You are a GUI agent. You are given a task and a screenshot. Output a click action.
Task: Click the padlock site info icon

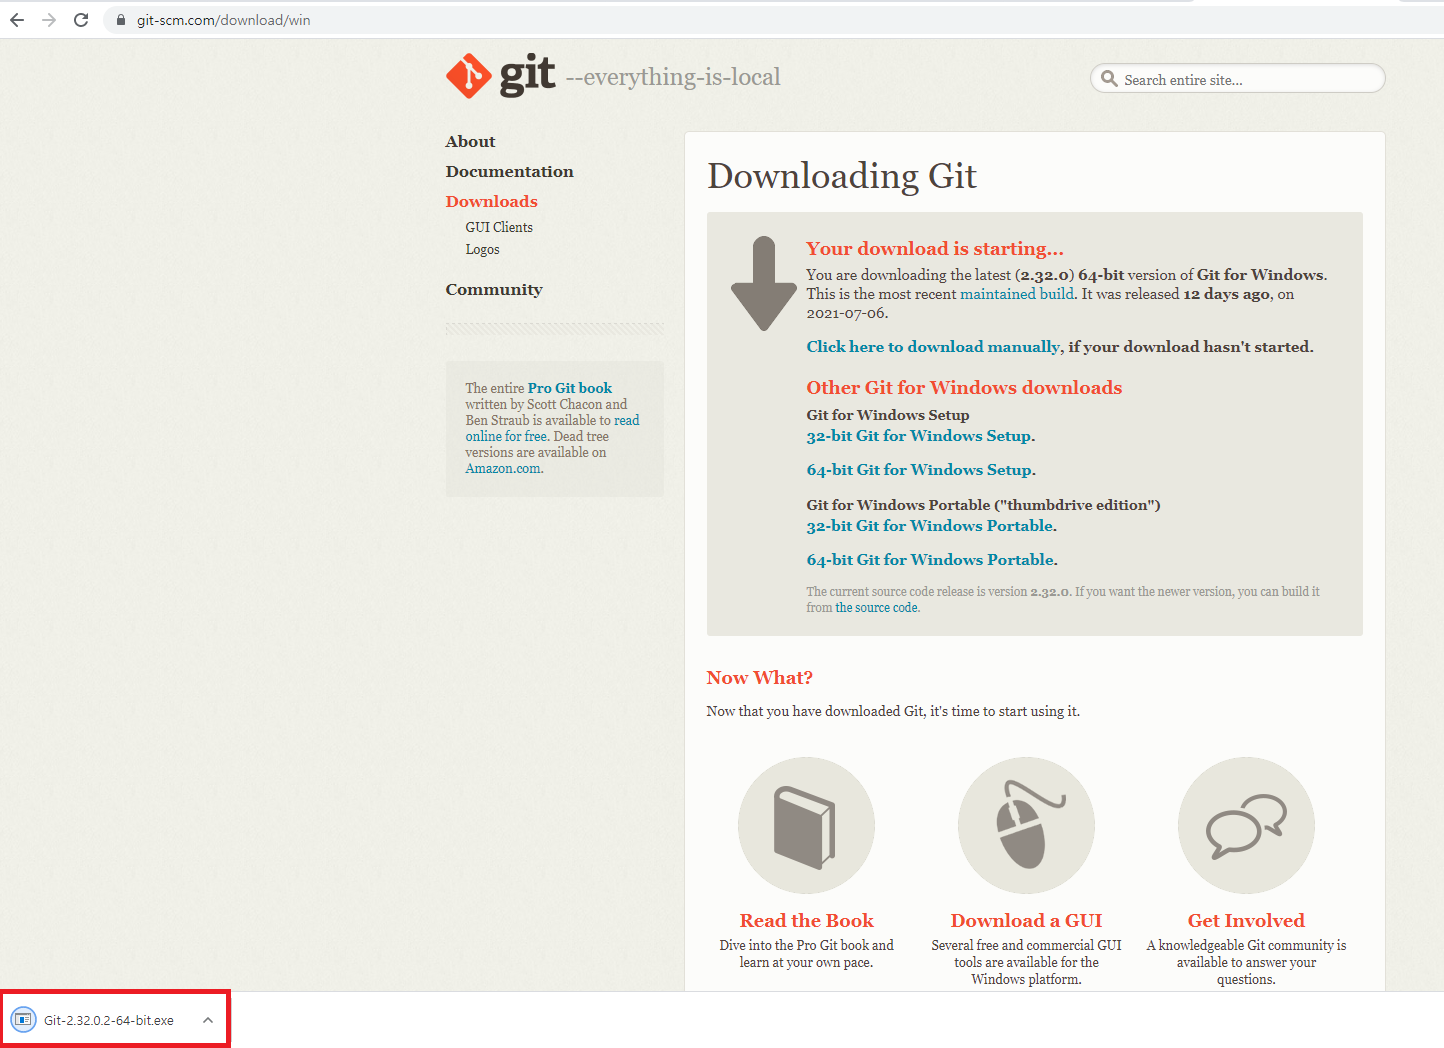tap(120, 20)
